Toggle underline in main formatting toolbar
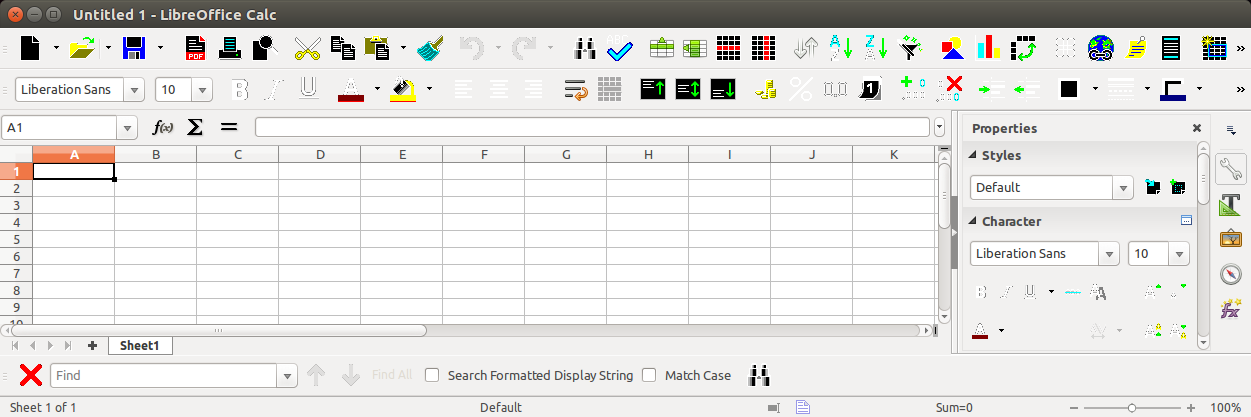 [x=308, y=90]
